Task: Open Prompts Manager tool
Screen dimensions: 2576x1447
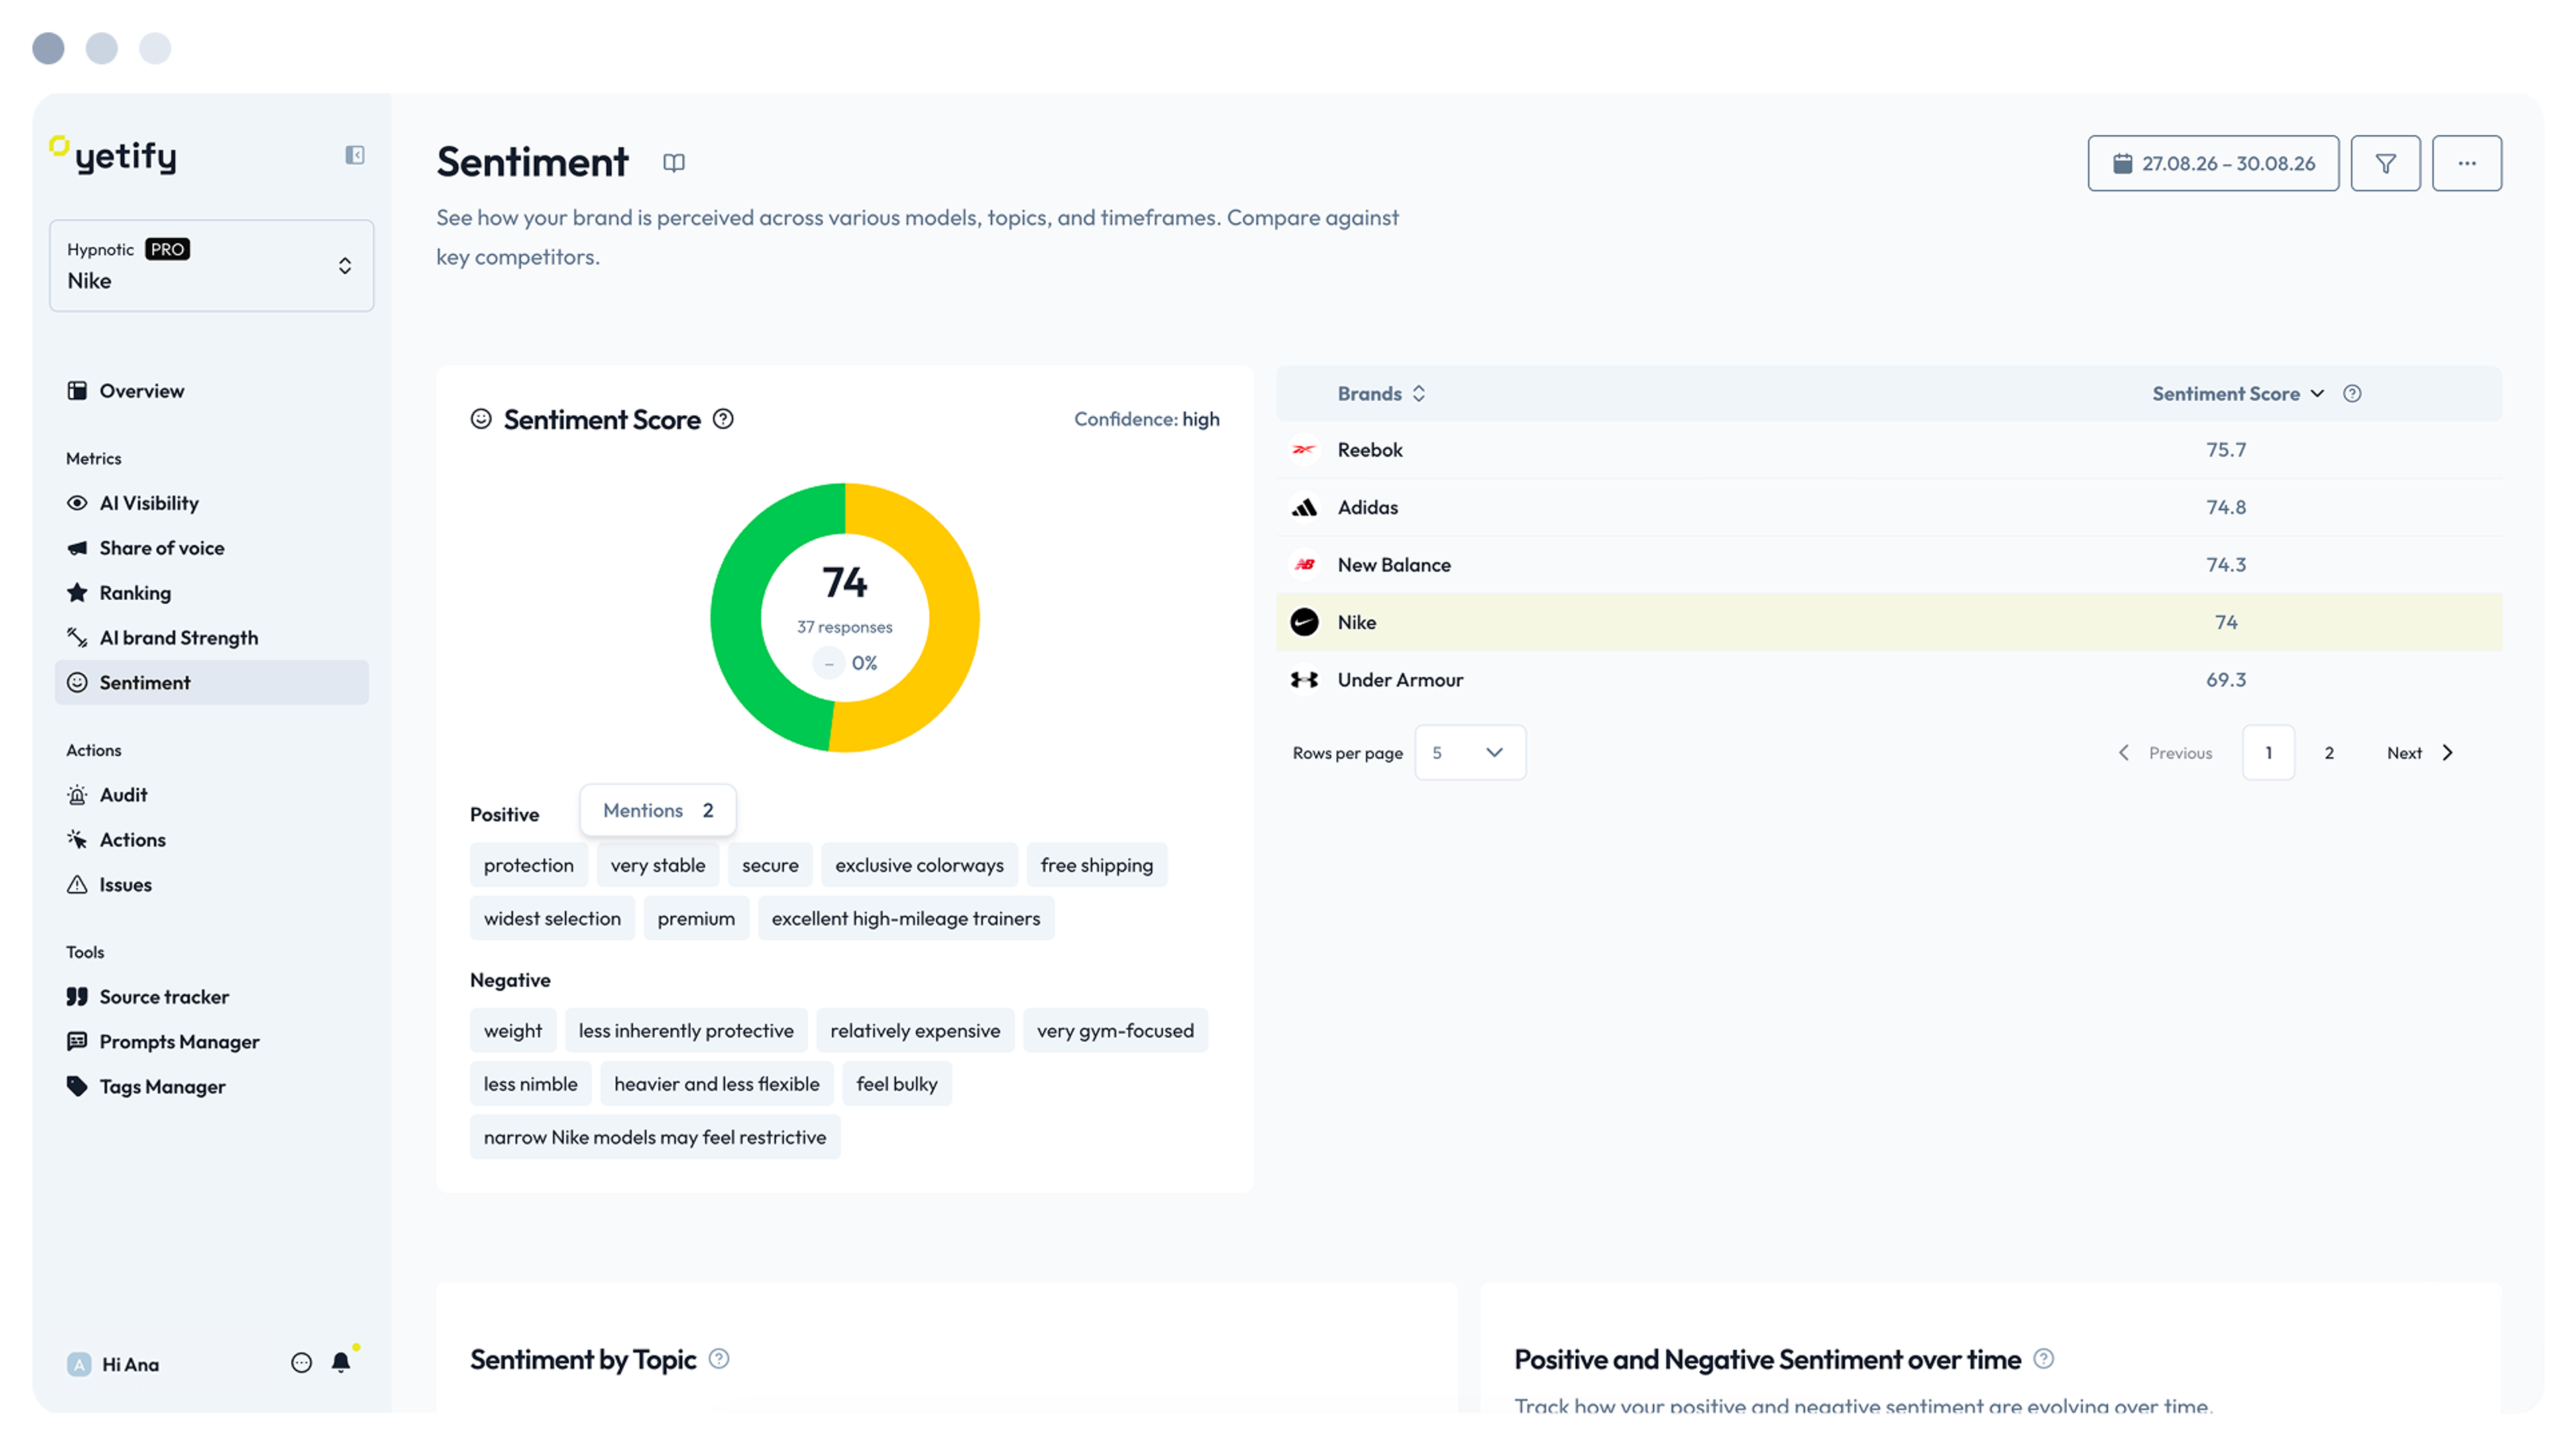Action: [x=211, y=1042]
